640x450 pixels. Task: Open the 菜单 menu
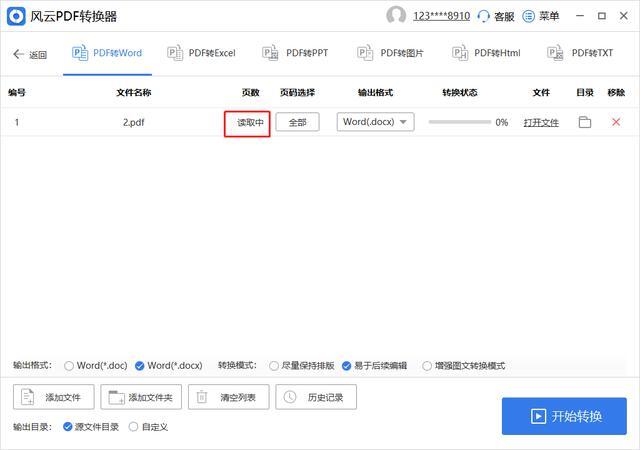[540, 16]
